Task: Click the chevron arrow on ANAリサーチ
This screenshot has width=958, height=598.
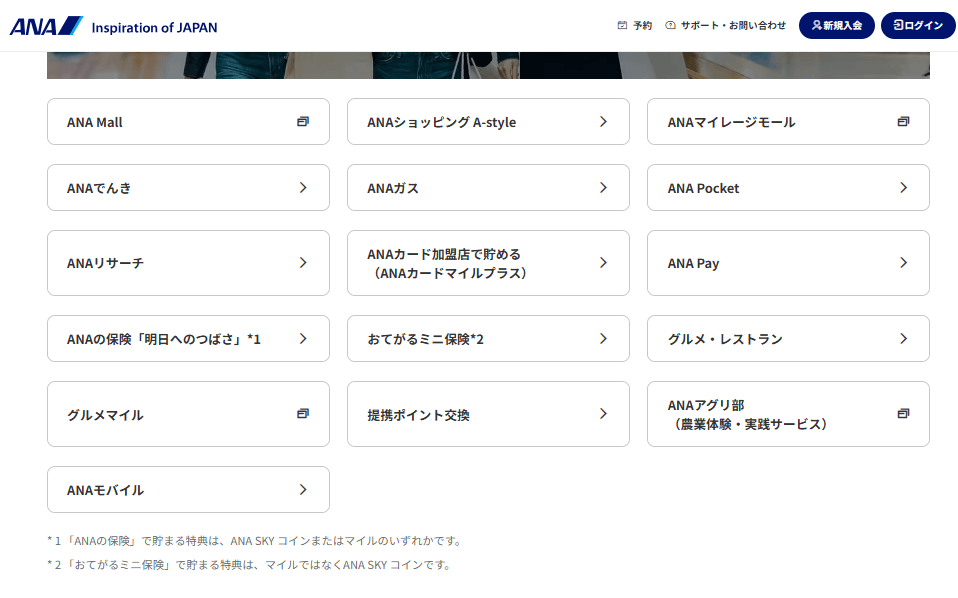Action: click(x=303, y=263)
